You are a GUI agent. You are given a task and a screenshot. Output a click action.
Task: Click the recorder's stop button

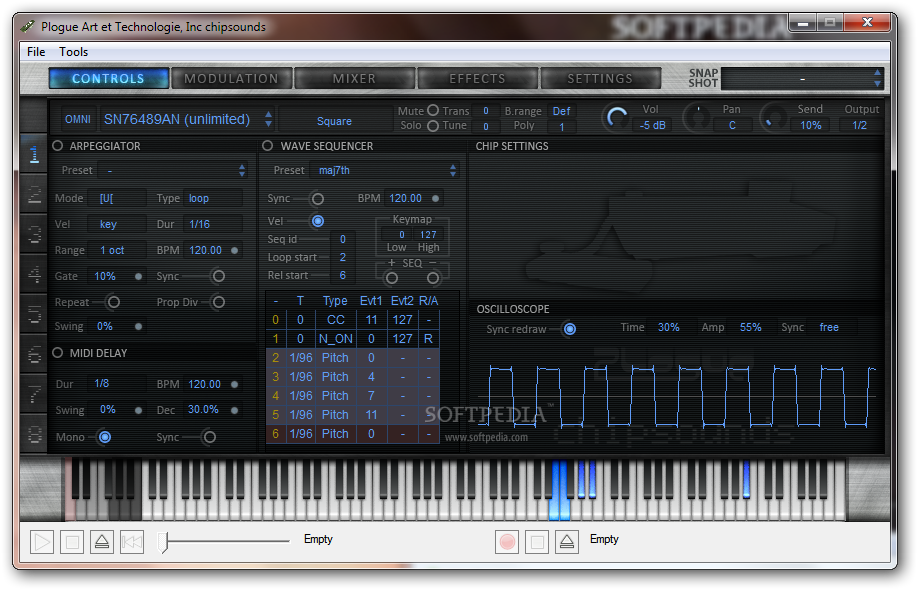point(537,542)
